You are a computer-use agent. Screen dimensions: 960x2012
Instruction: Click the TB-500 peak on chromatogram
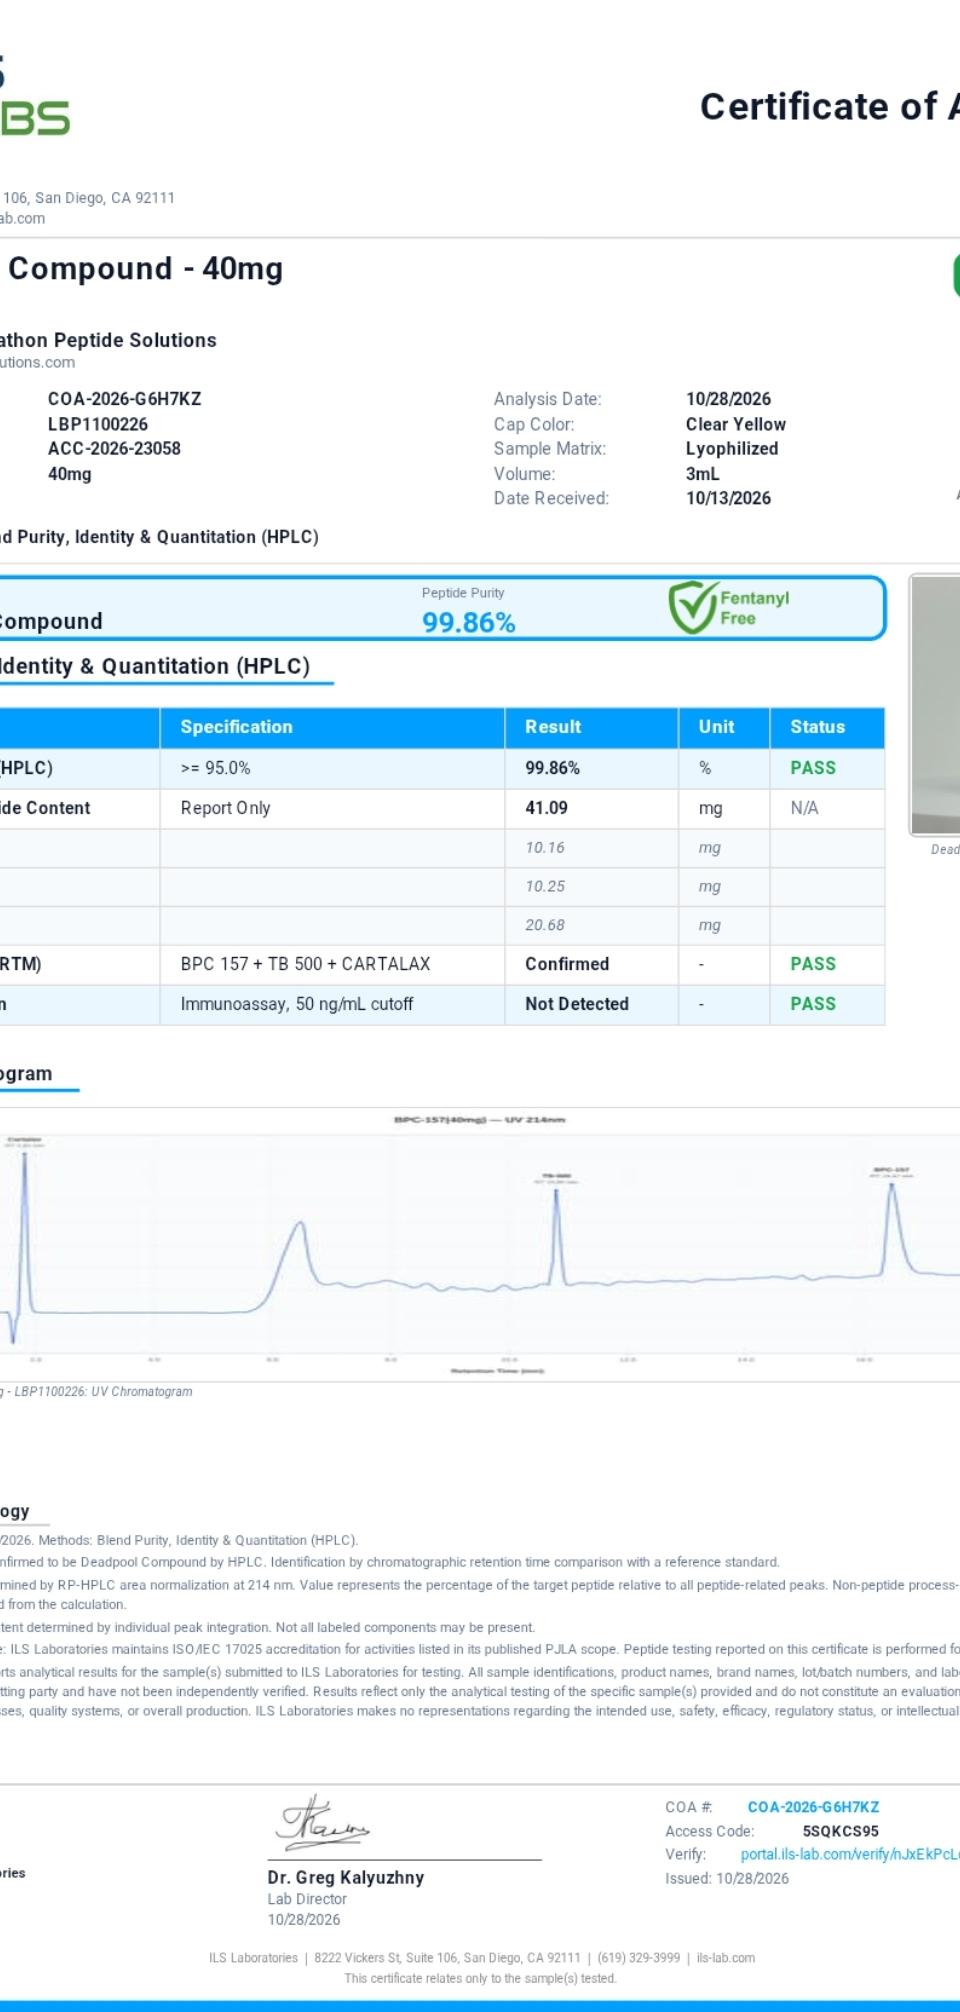tap(556, 1195)
